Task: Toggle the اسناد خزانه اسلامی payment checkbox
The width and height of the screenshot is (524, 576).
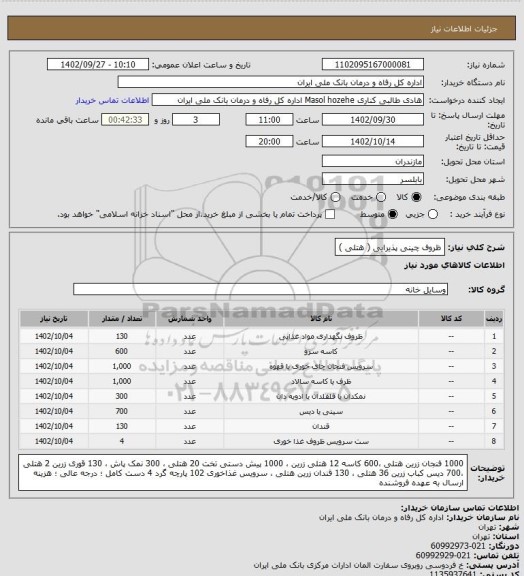Action: (x=330, y=214)
